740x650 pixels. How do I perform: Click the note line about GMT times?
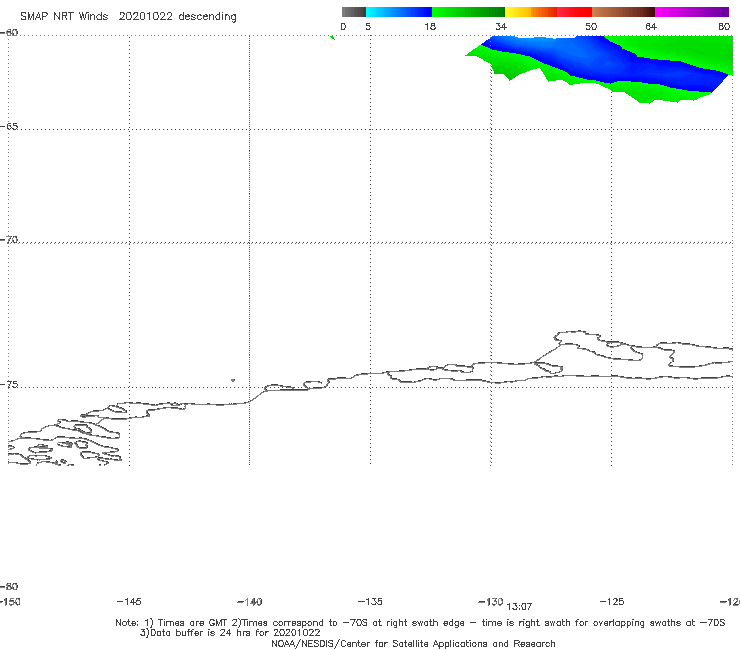pyautogui.click(x=420, y=623)
